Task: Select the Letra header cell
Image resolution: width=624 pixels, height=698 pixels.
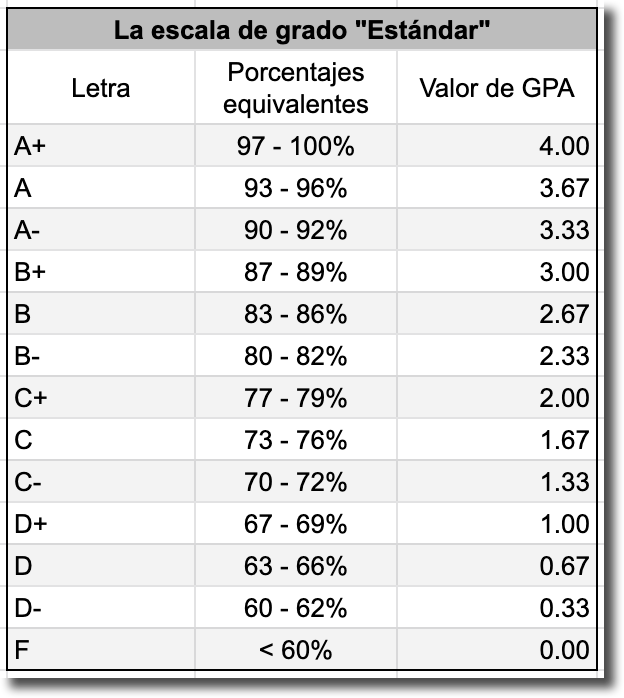Action: click(101, 88)
